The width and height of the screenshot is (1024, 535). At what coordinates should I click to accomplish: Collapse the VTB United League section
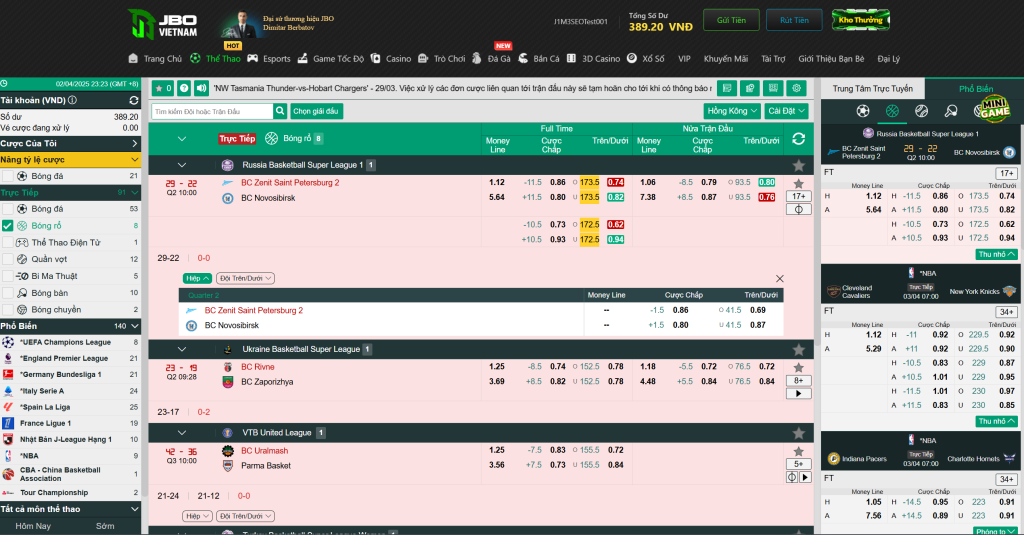(x=182, y=433)
